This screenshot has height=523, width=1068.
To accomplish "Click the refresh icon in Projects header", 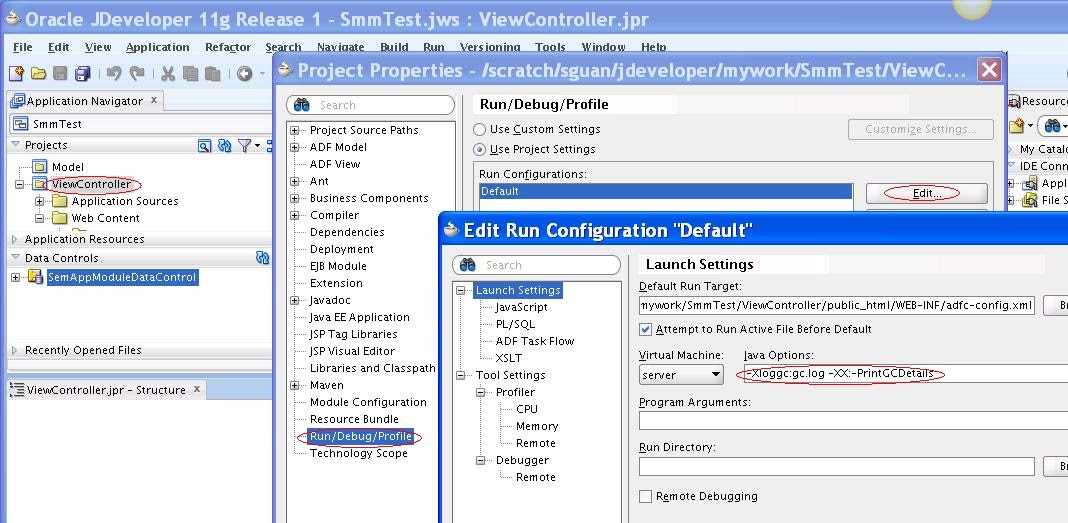I will coord(225,145).
